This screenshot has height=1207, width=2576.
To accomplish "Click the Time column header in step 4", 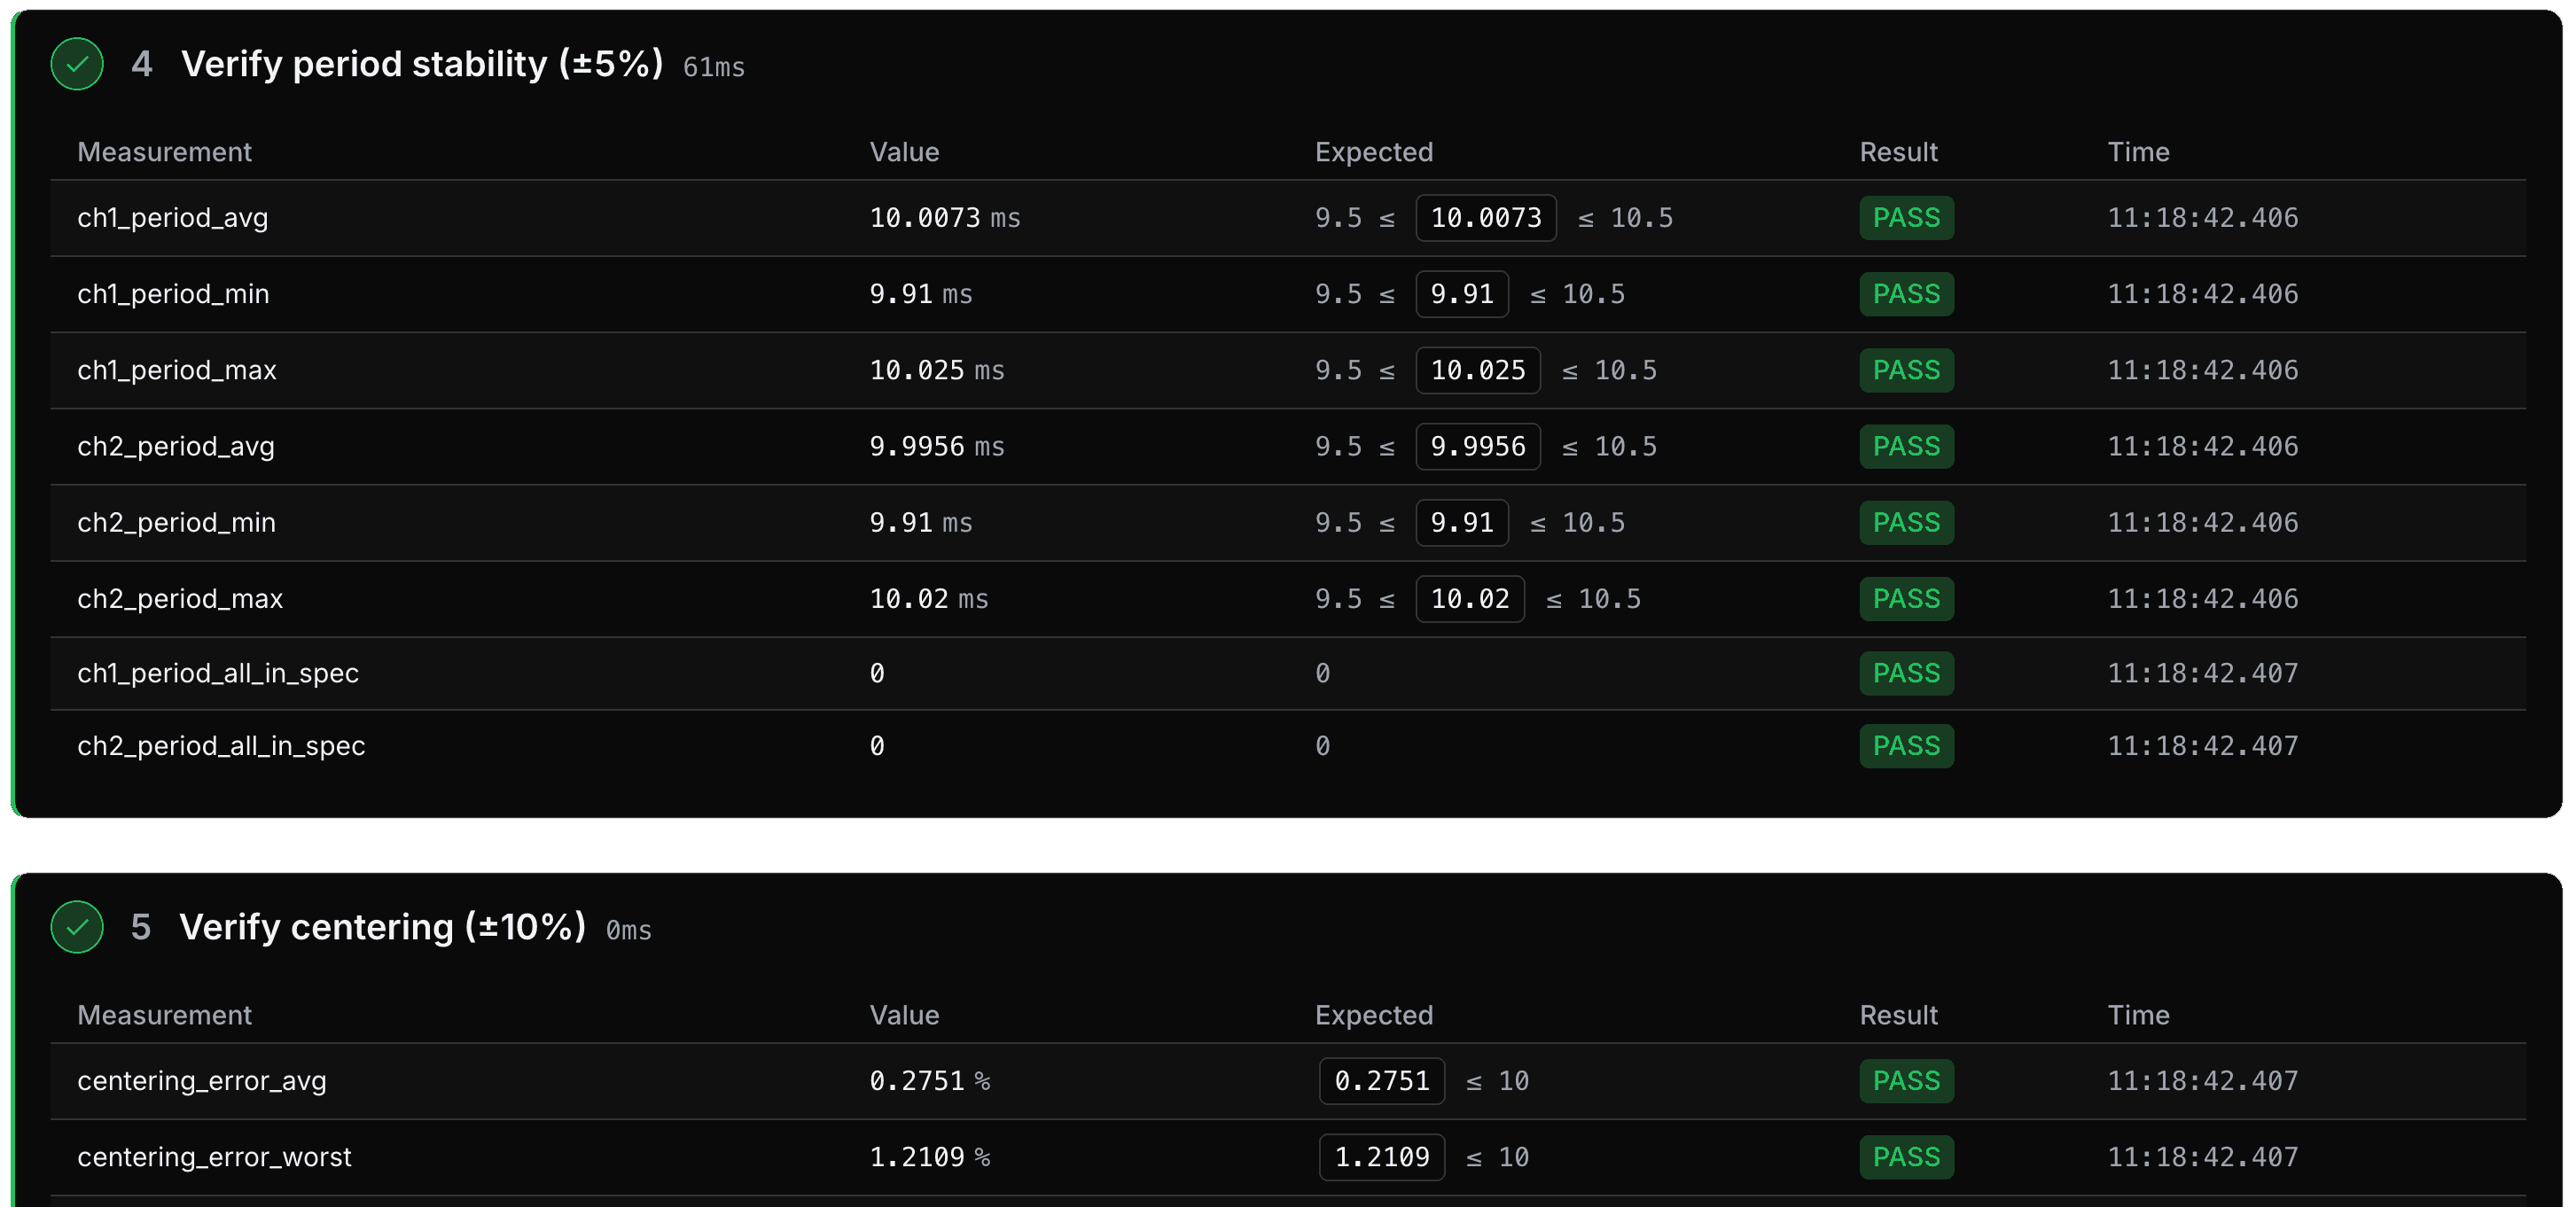I will (2138, 152).
